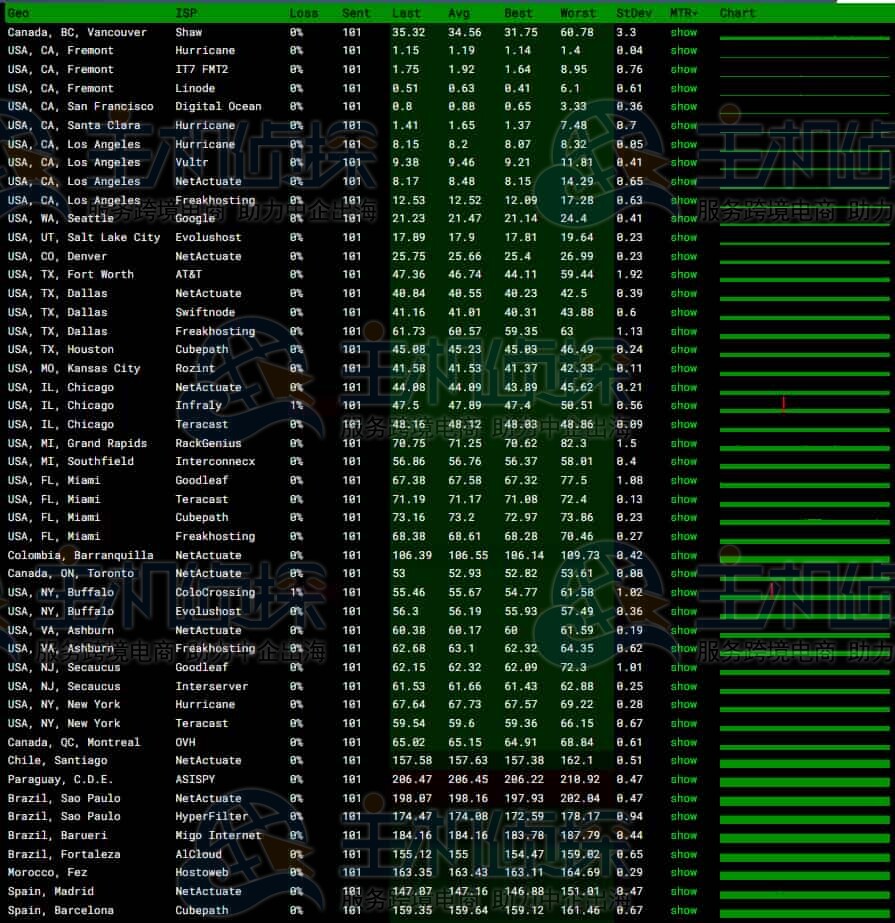Show MTR for Barcelona Cubepath row
The height and width of the screenshot is (923, 895).
pyautogui.click(x=684, y=910)
